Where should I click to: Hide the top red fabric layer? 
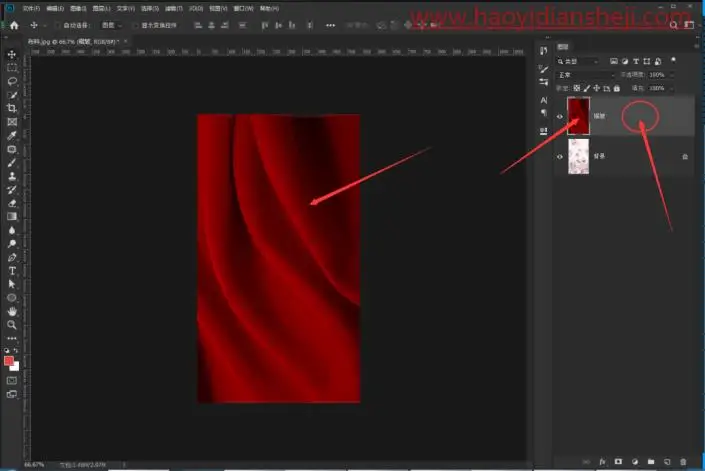click(x=560, y=116)
